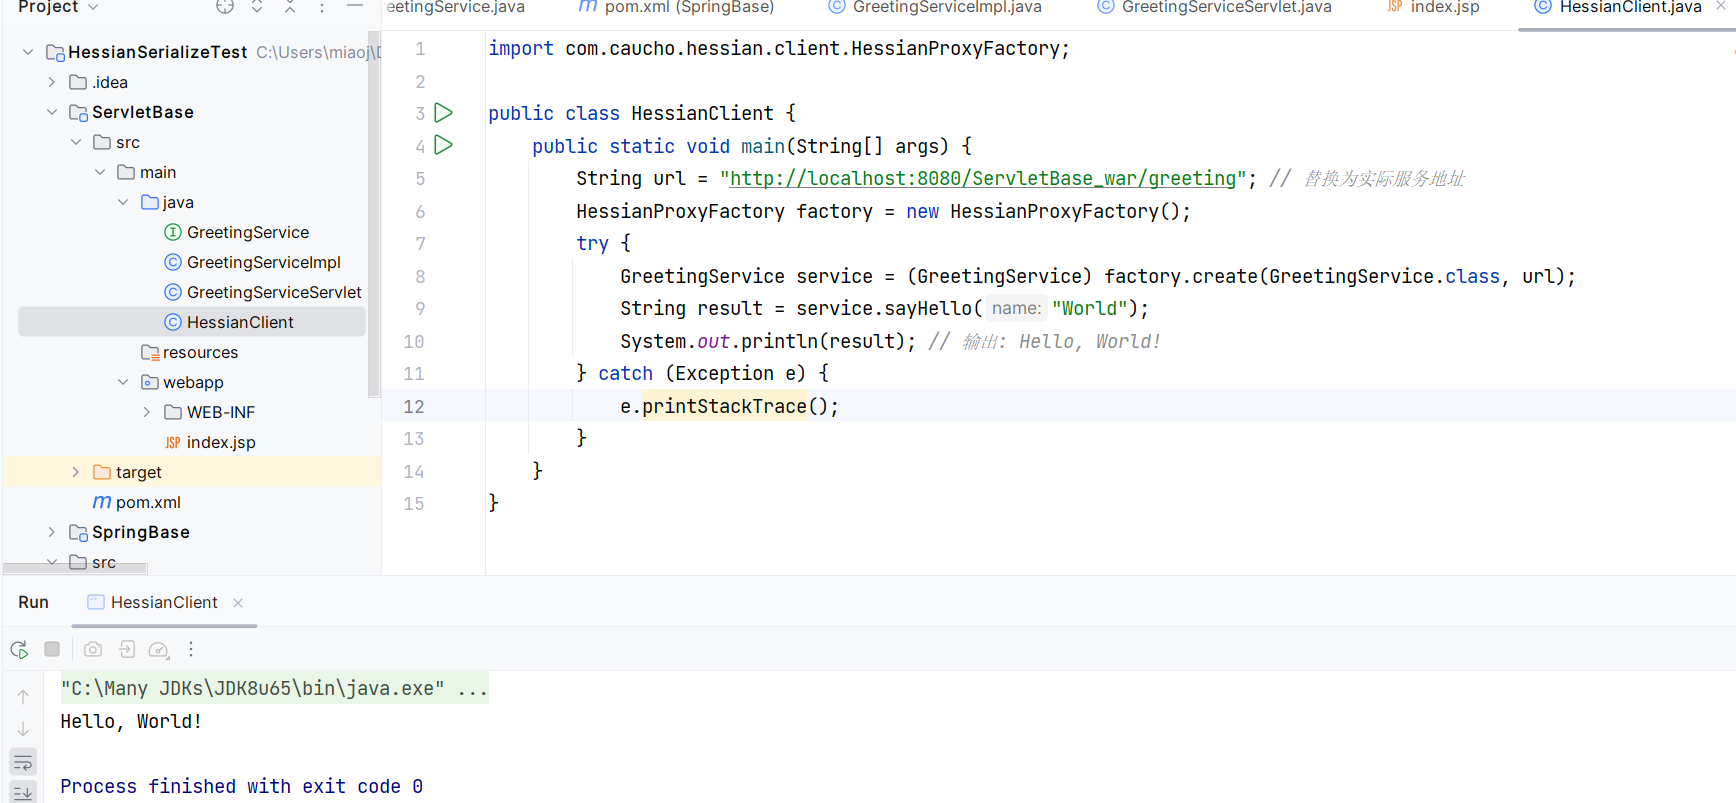This screenshot has width=1736, height=803.
Task: Rerun HessianClient with the rerun icon
Action: [19, 650]
